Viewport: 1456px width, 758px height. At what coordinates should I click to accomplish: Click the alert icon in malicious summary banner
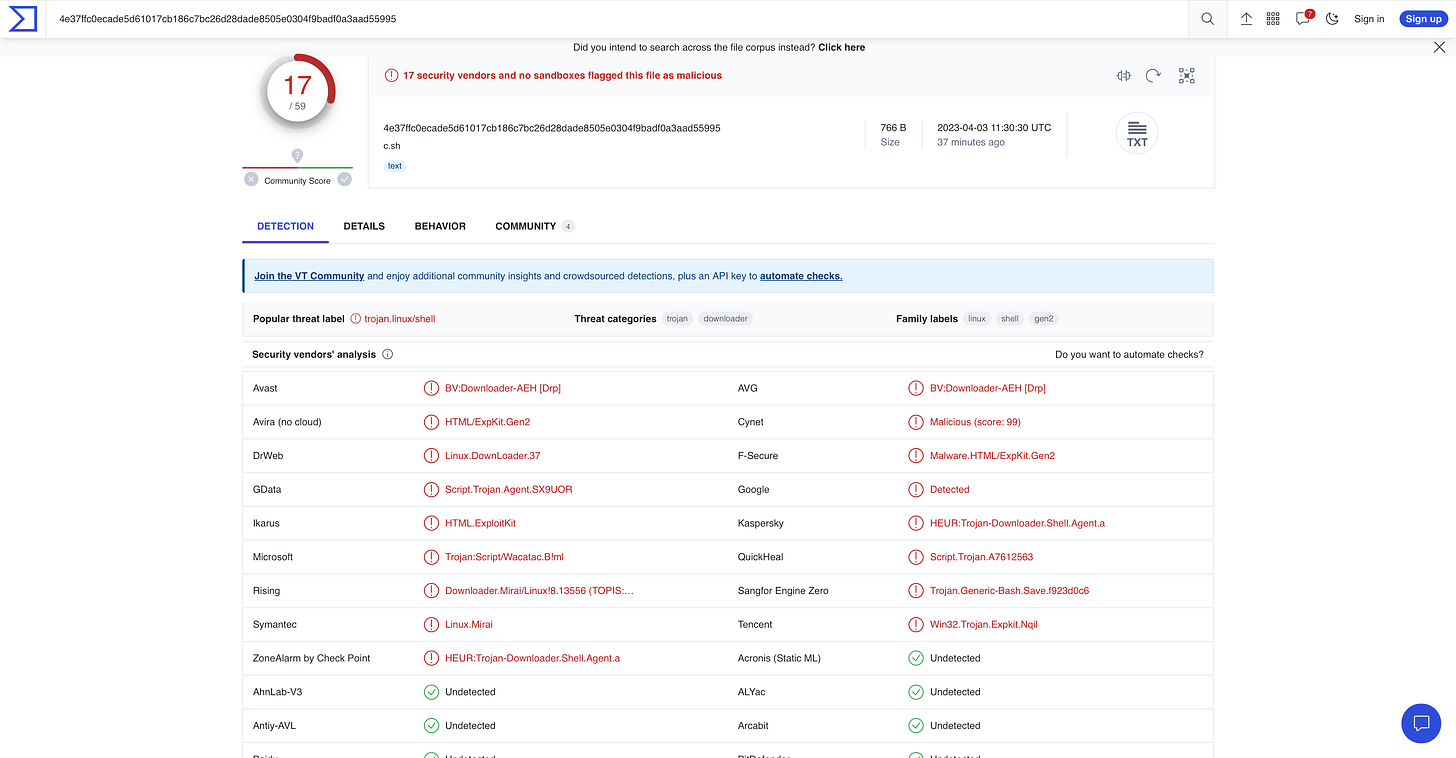[391, 76]
